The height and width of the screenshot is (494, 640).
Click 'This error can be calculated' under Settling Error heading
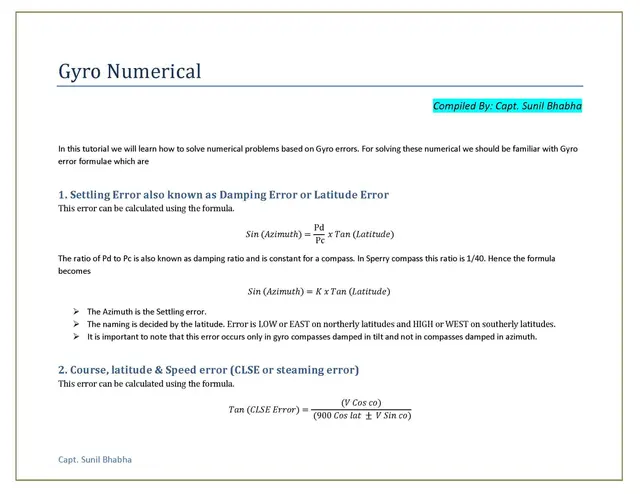coord(146,209)
